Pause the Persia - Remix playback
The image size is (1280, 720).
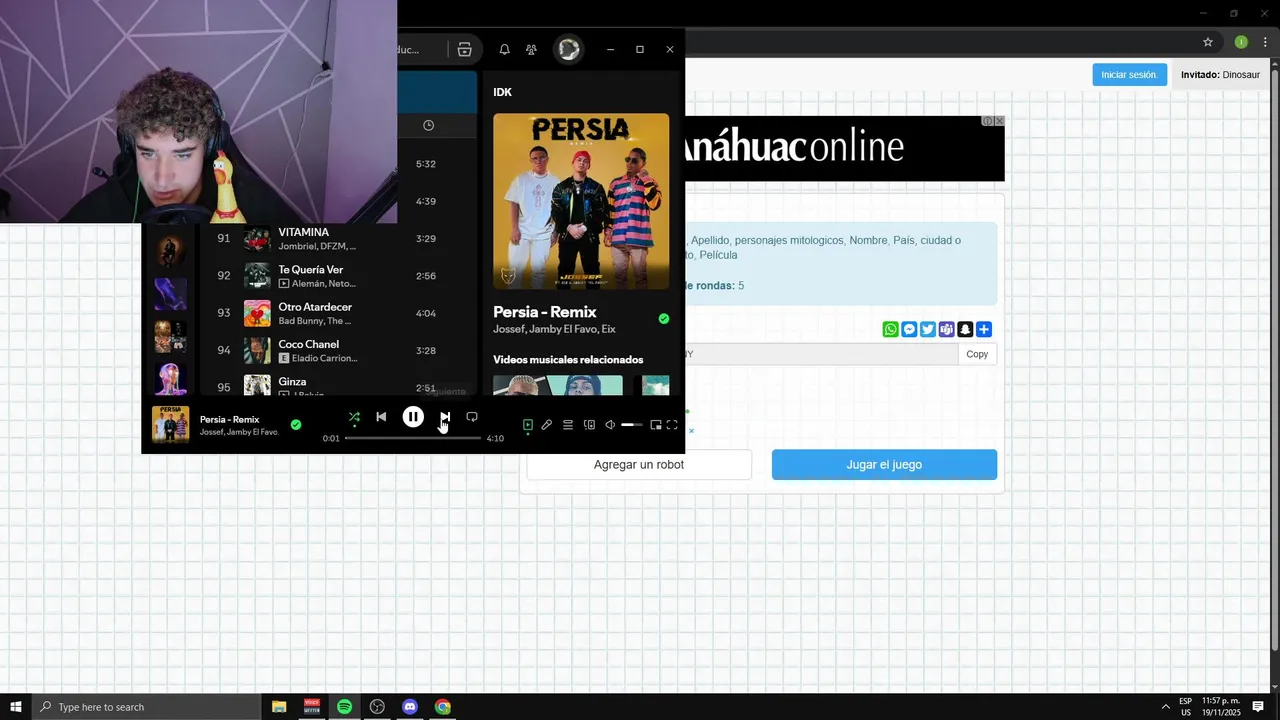413,417
